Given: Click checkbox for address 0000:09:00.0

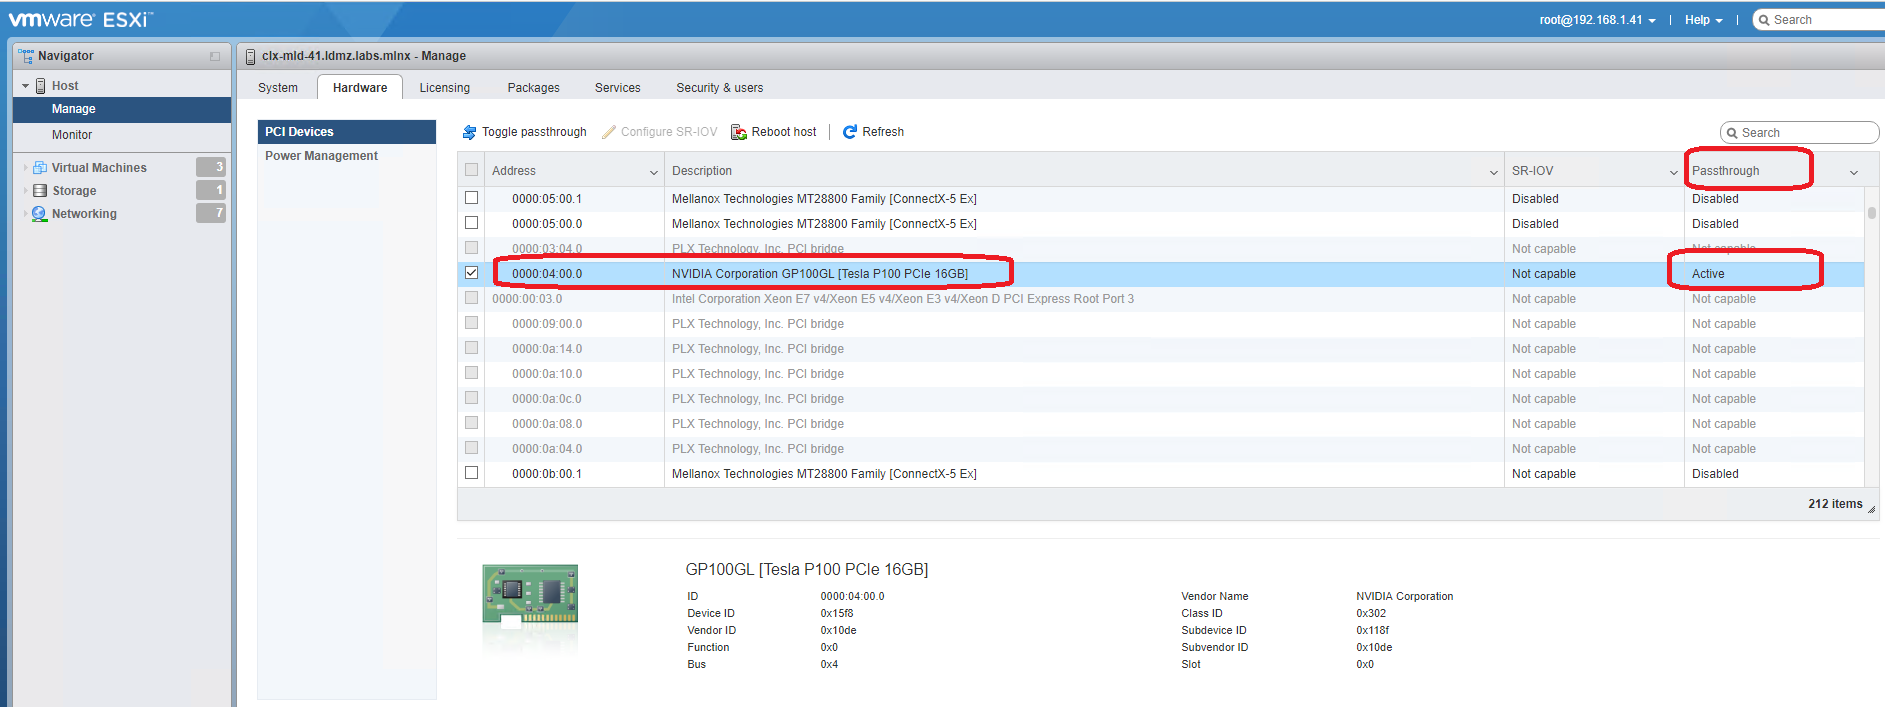Looking at the screenshot, I should [x=471, y=323].
